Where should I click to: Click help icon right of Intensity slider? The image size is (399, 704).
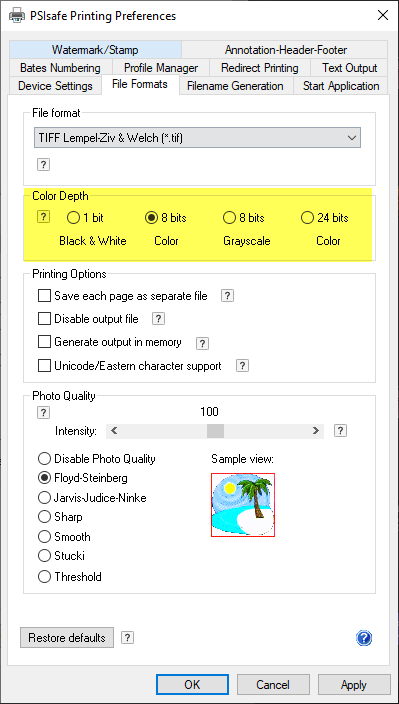click(340, 431)
